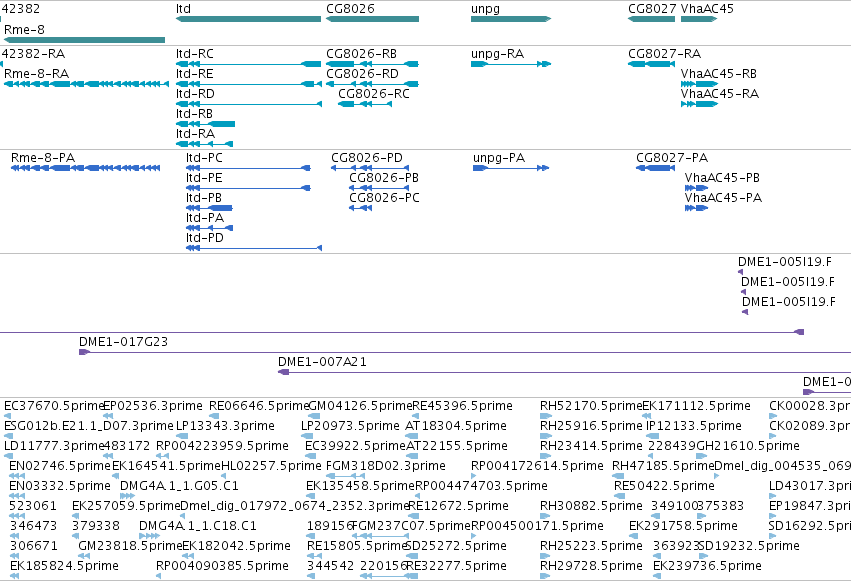Screen dimensions: 851x581
Task: Click EST EK171112.5prime
Action: point(646,416)
